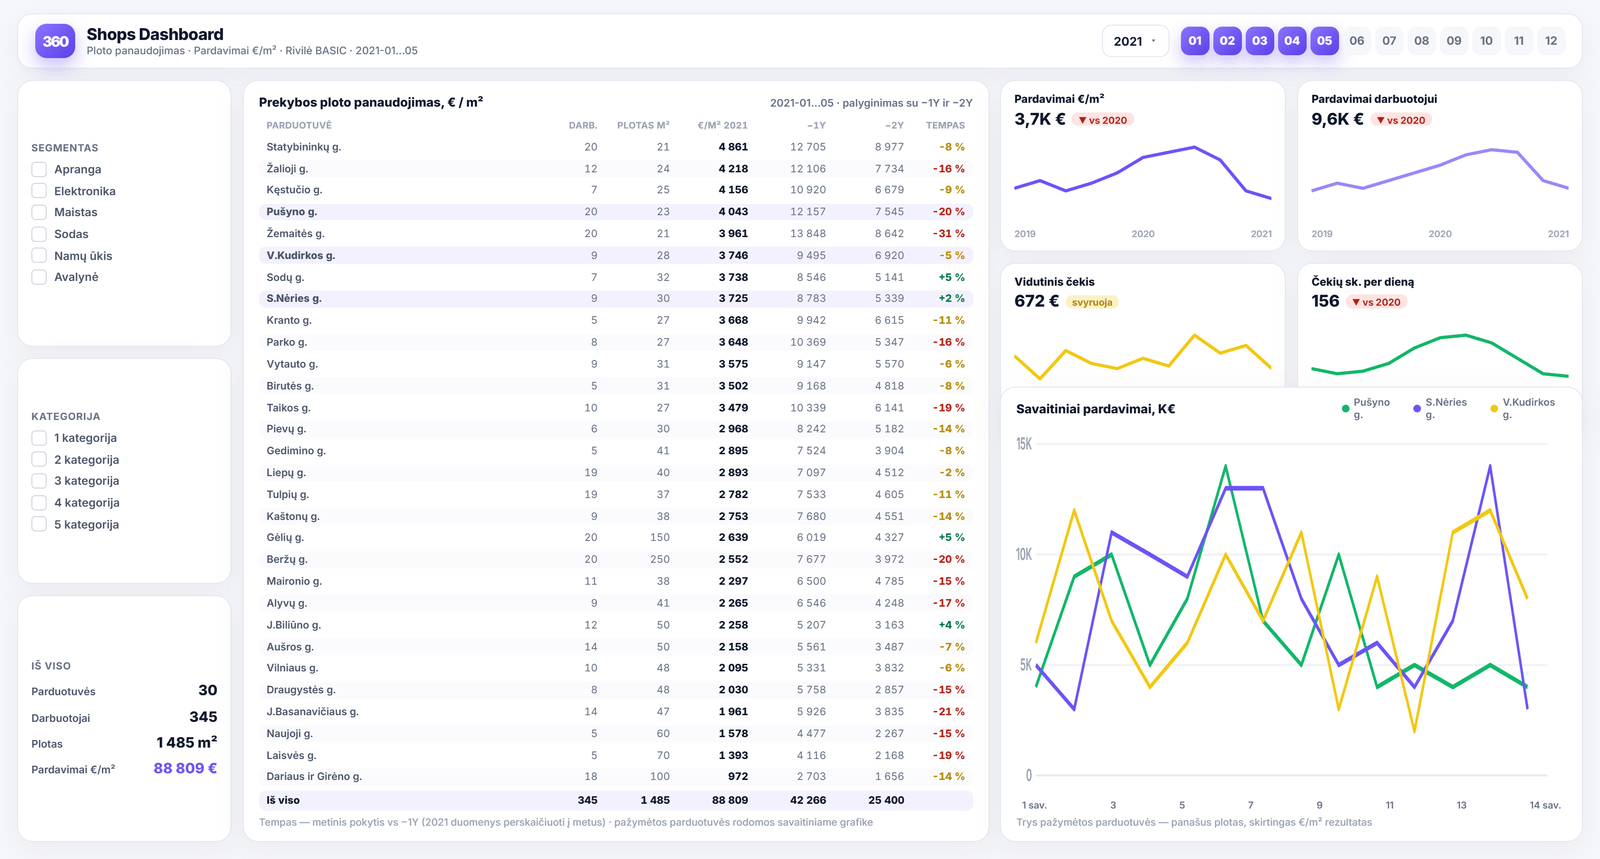The width and height of the screenshot is (1600, 859).
Task: Enable the 2 kategorija checkbox
Action: click(39, 460)
